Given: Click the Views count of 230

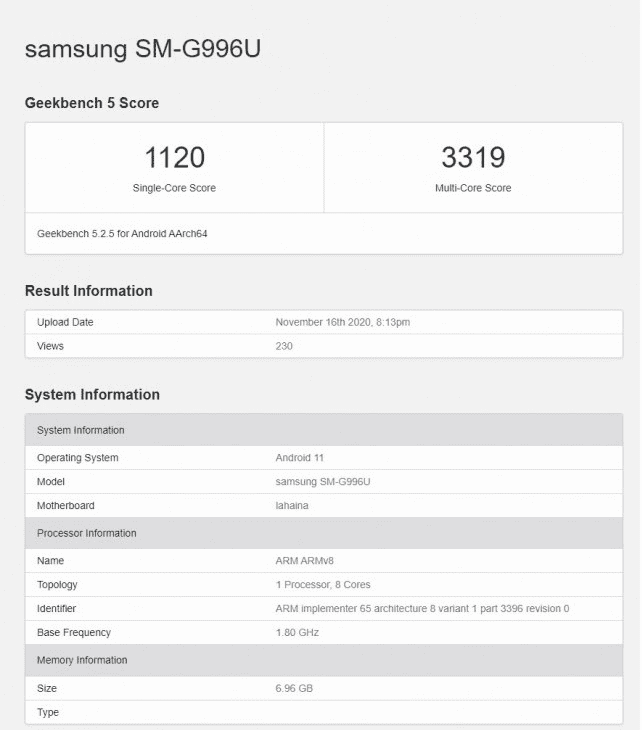Looking at the screenshot, I should (284, 346).
